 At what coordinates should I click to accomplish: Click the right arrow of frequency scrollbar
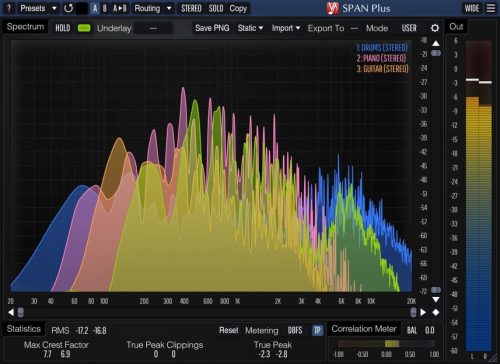[x=423, y=312]
